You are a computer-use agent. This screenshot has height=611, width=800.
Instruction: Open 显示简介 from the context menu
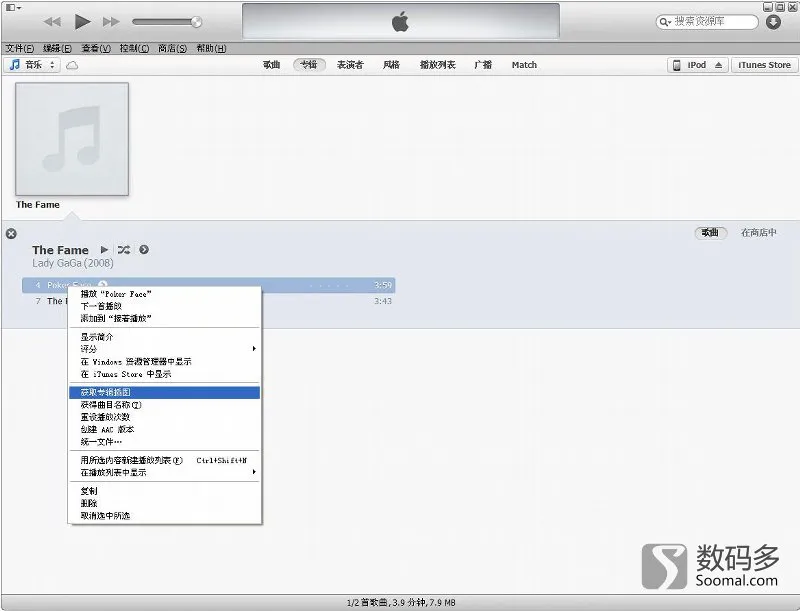coord(164,337)
